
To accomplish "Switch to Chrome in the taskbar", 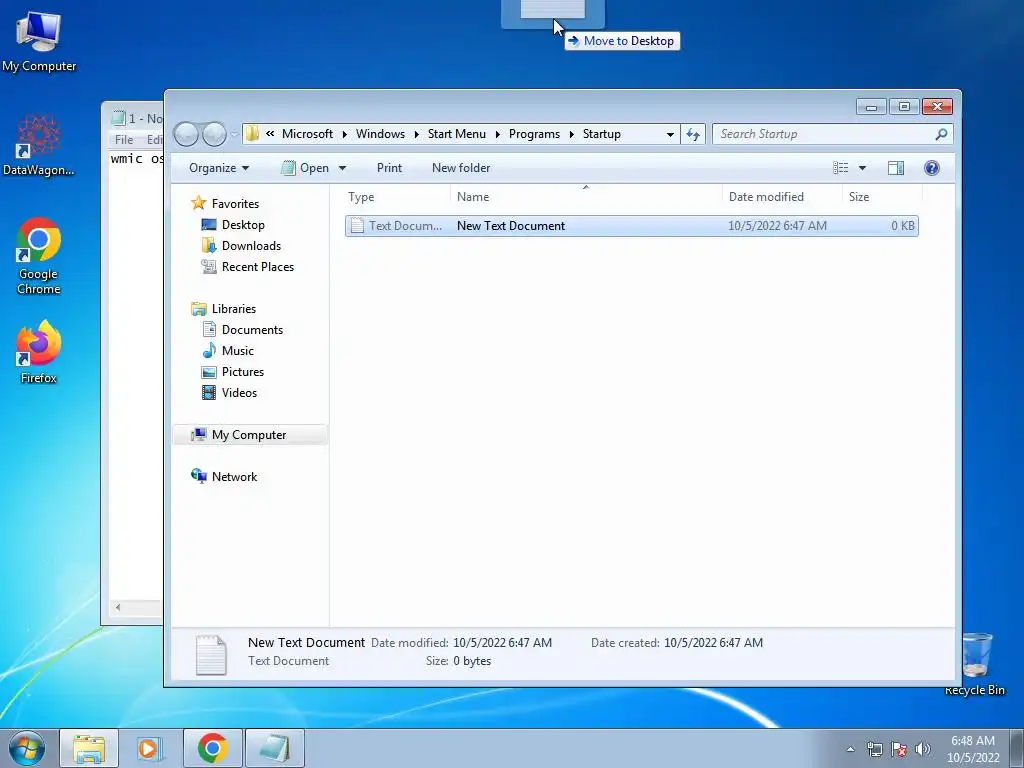I will pyautogui.click(x=212, y=748).
